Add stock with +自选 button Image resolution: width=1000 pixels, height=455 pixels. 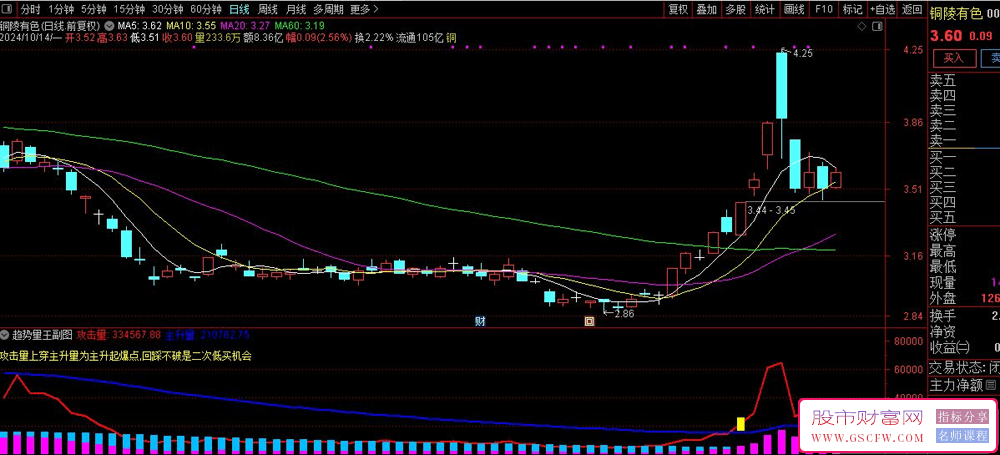883,9
